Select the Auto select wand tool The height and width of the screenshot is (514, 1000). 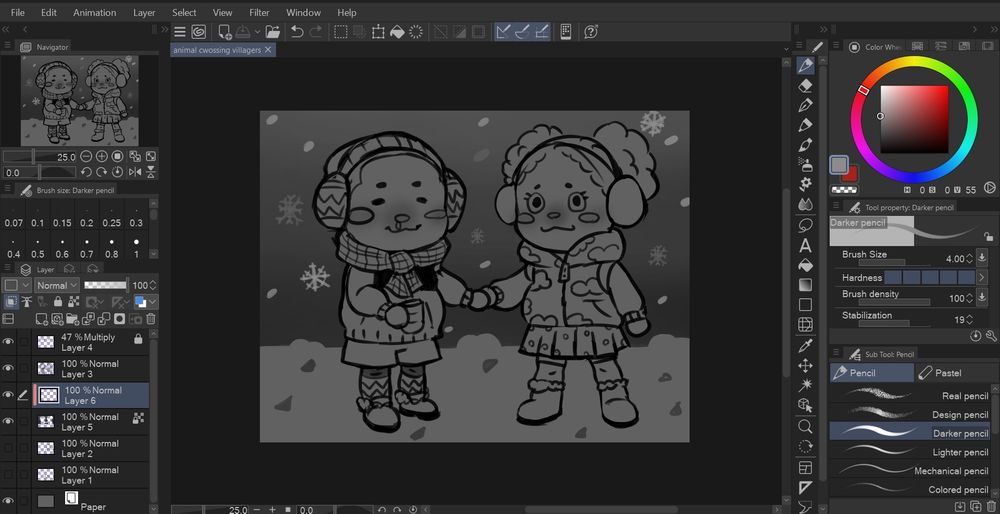[805, 385]
